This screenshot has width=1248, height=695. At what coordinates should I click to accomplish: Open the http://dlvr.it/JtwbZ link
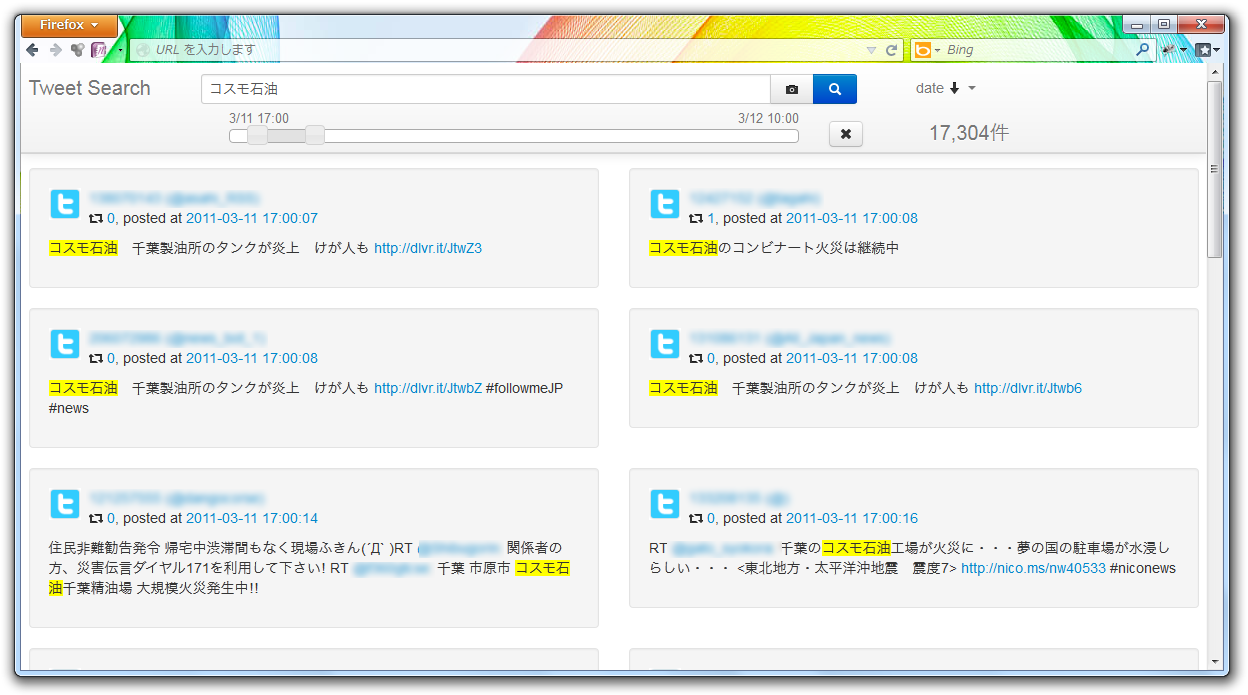[428, 388]
